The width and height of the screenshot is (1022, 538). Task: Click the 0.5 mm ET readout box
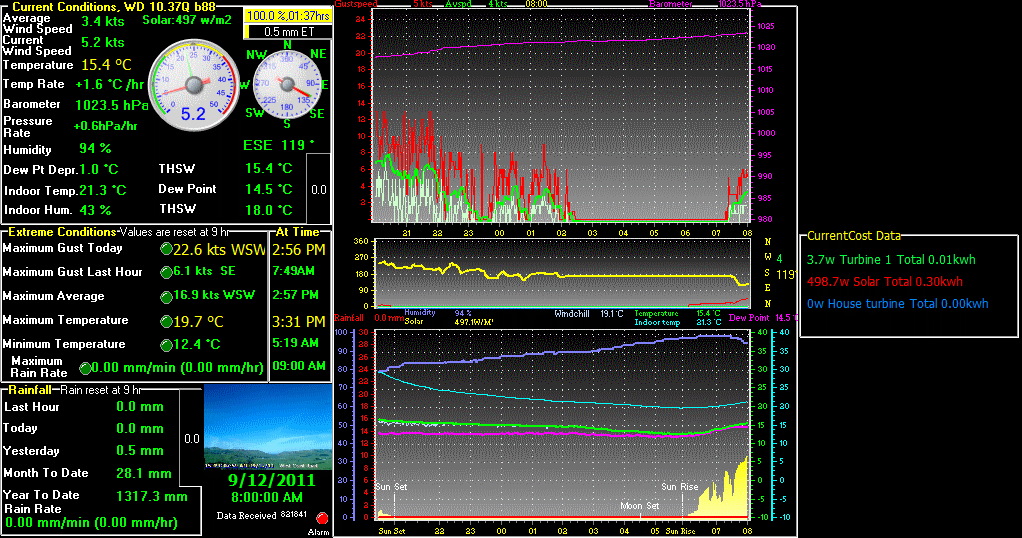tap(288, 31)
